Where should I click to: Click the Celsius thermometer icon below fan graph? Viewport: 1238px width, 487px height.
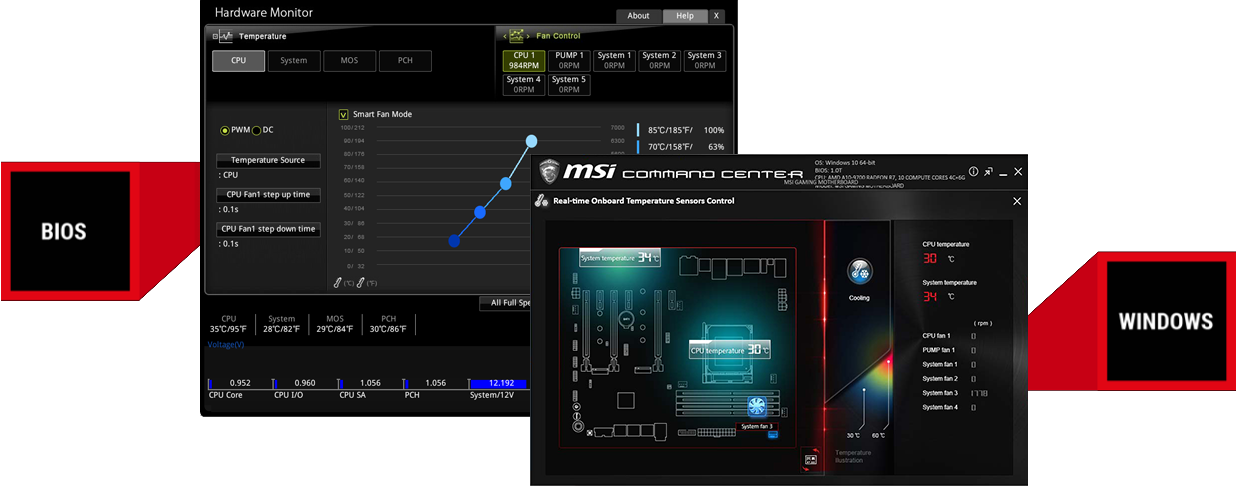click(338, 283)
